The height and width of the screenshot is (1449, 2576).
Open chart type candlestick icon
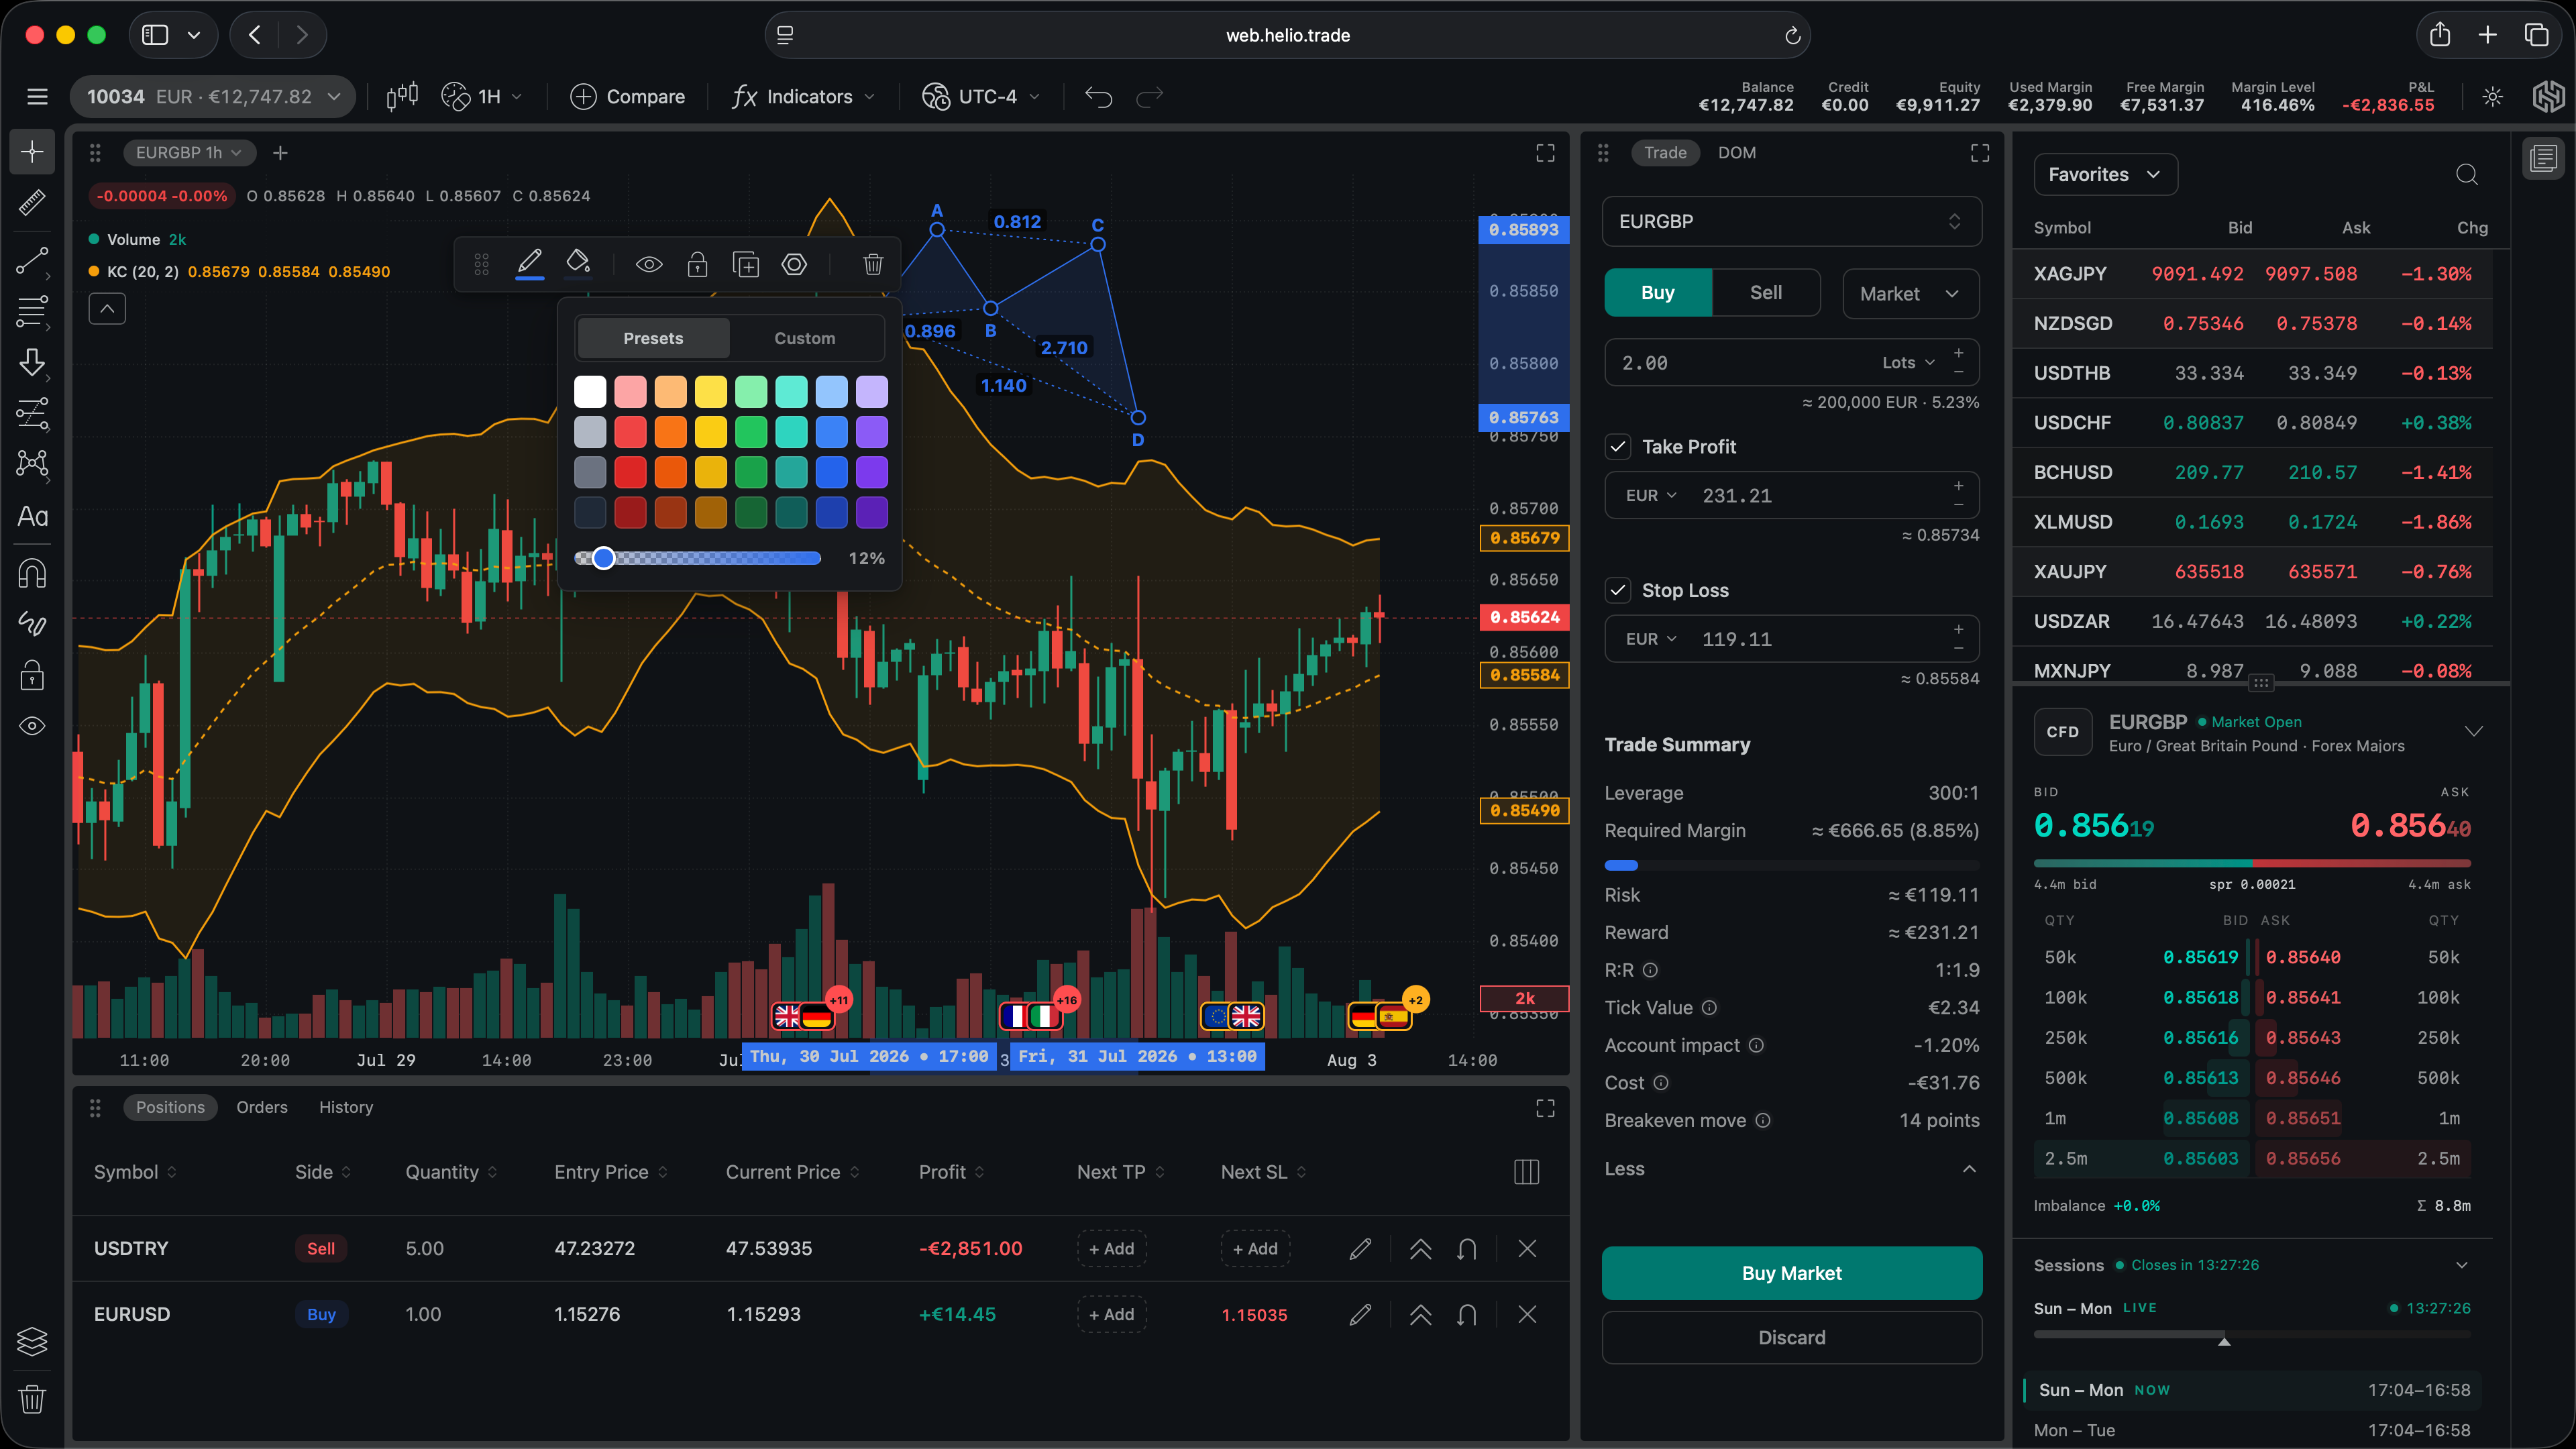tap(402, 97)
